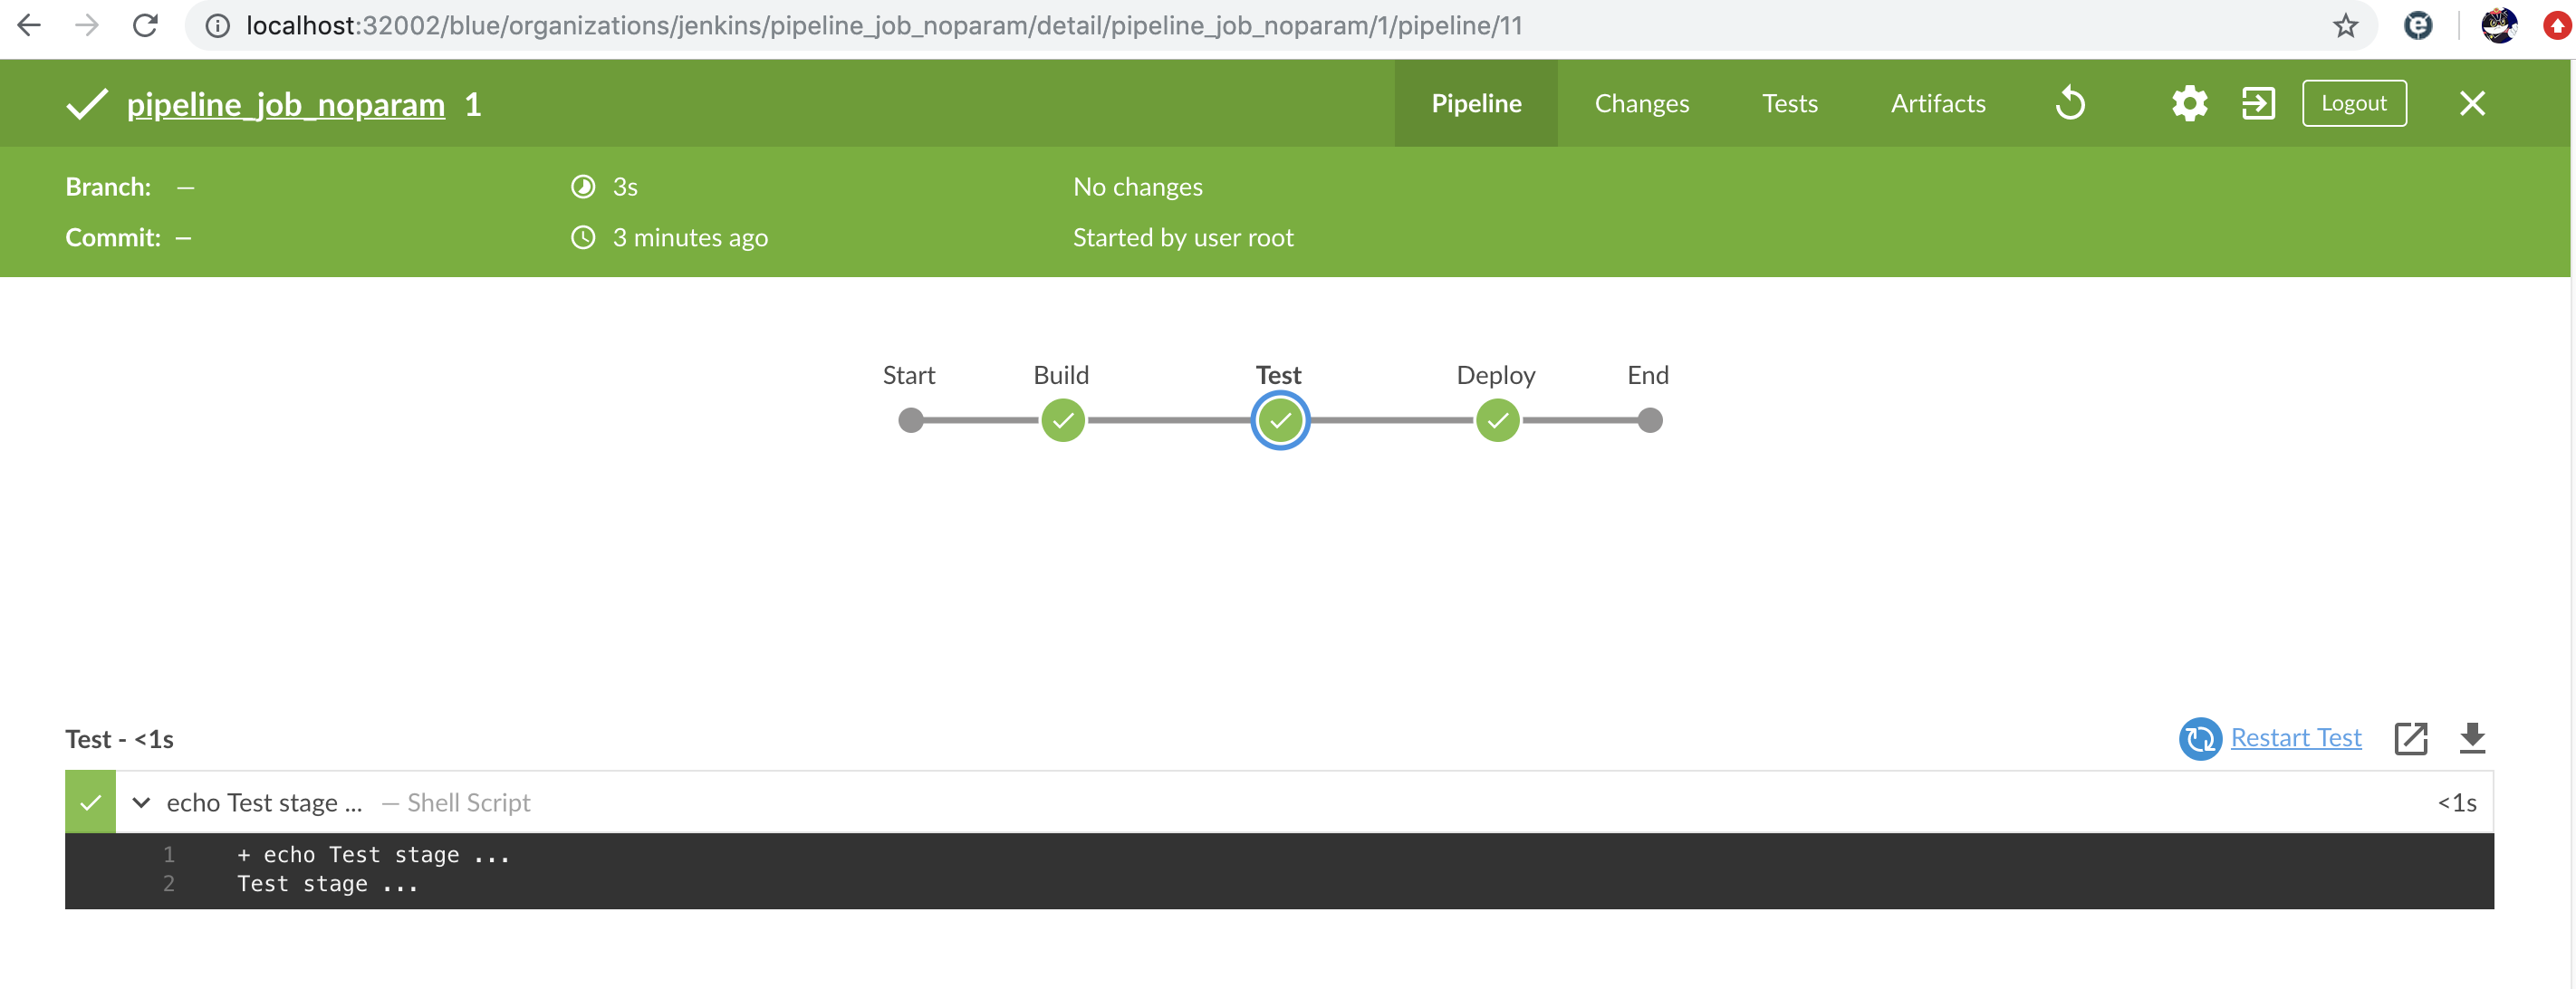Open the Artifacts tab
The width and height of the screenshot is (2576, 989).
pos(1937,103)
